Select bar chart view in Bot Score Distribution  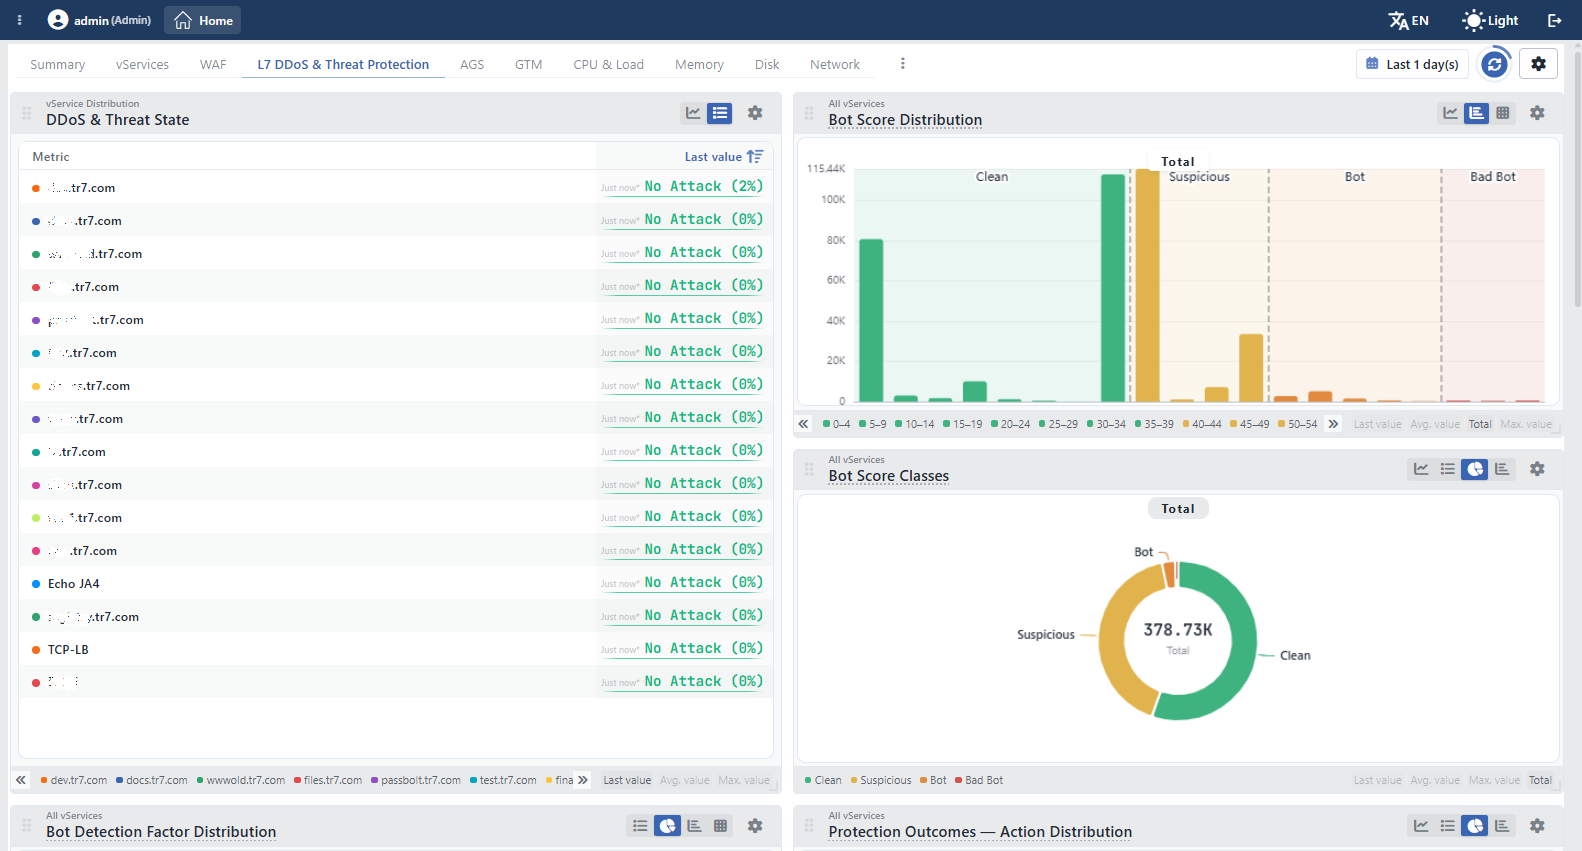(x=1476, y=113)
